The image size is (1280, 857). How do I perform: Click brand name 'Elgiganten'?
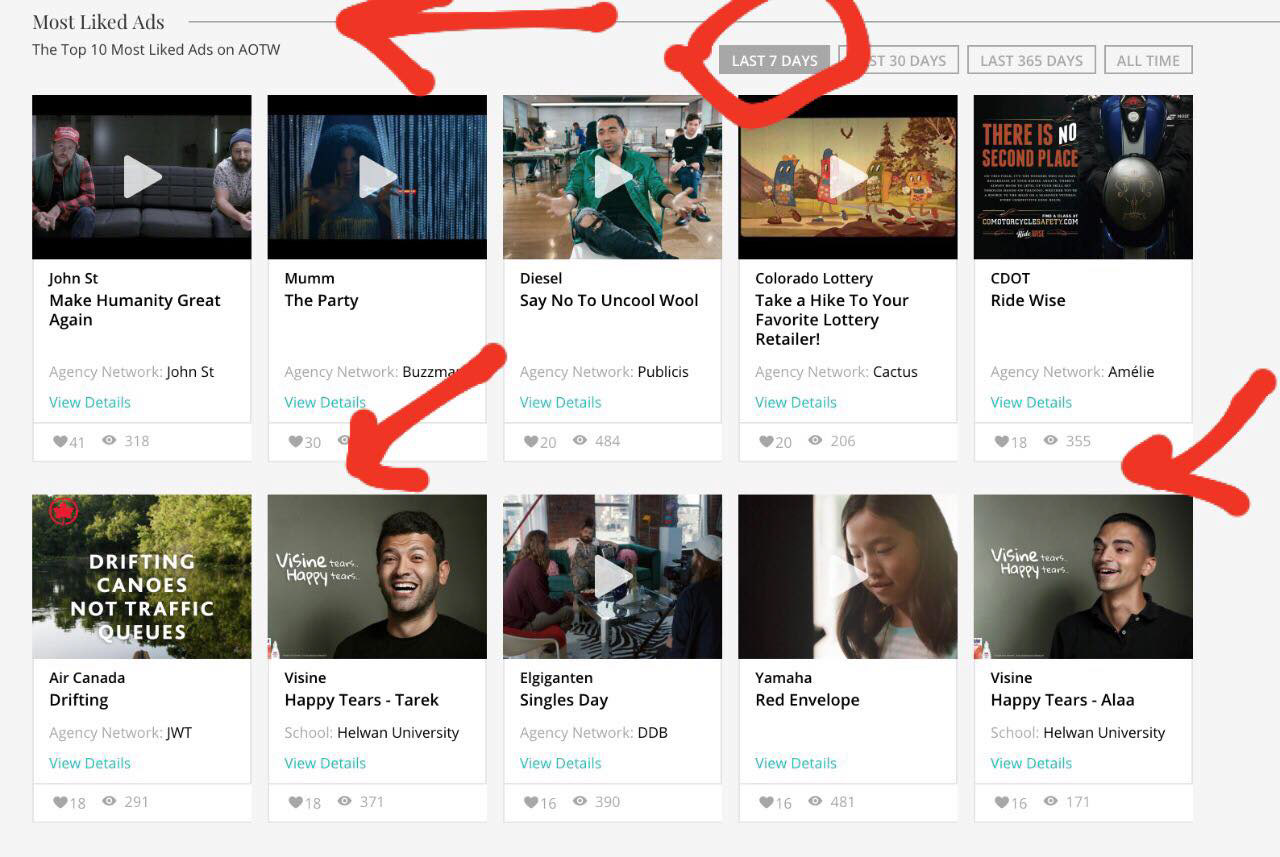(x=556, y=678)
